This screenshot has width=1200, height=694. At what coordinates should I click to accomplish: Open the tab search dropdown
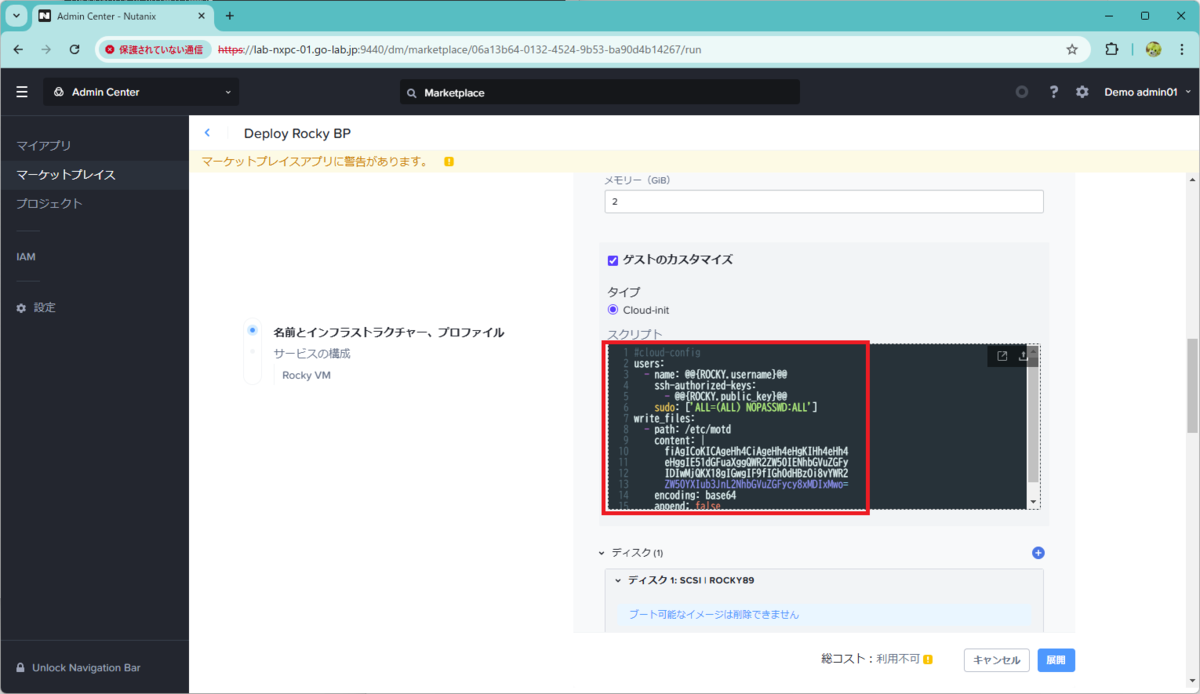click(17, 16)
